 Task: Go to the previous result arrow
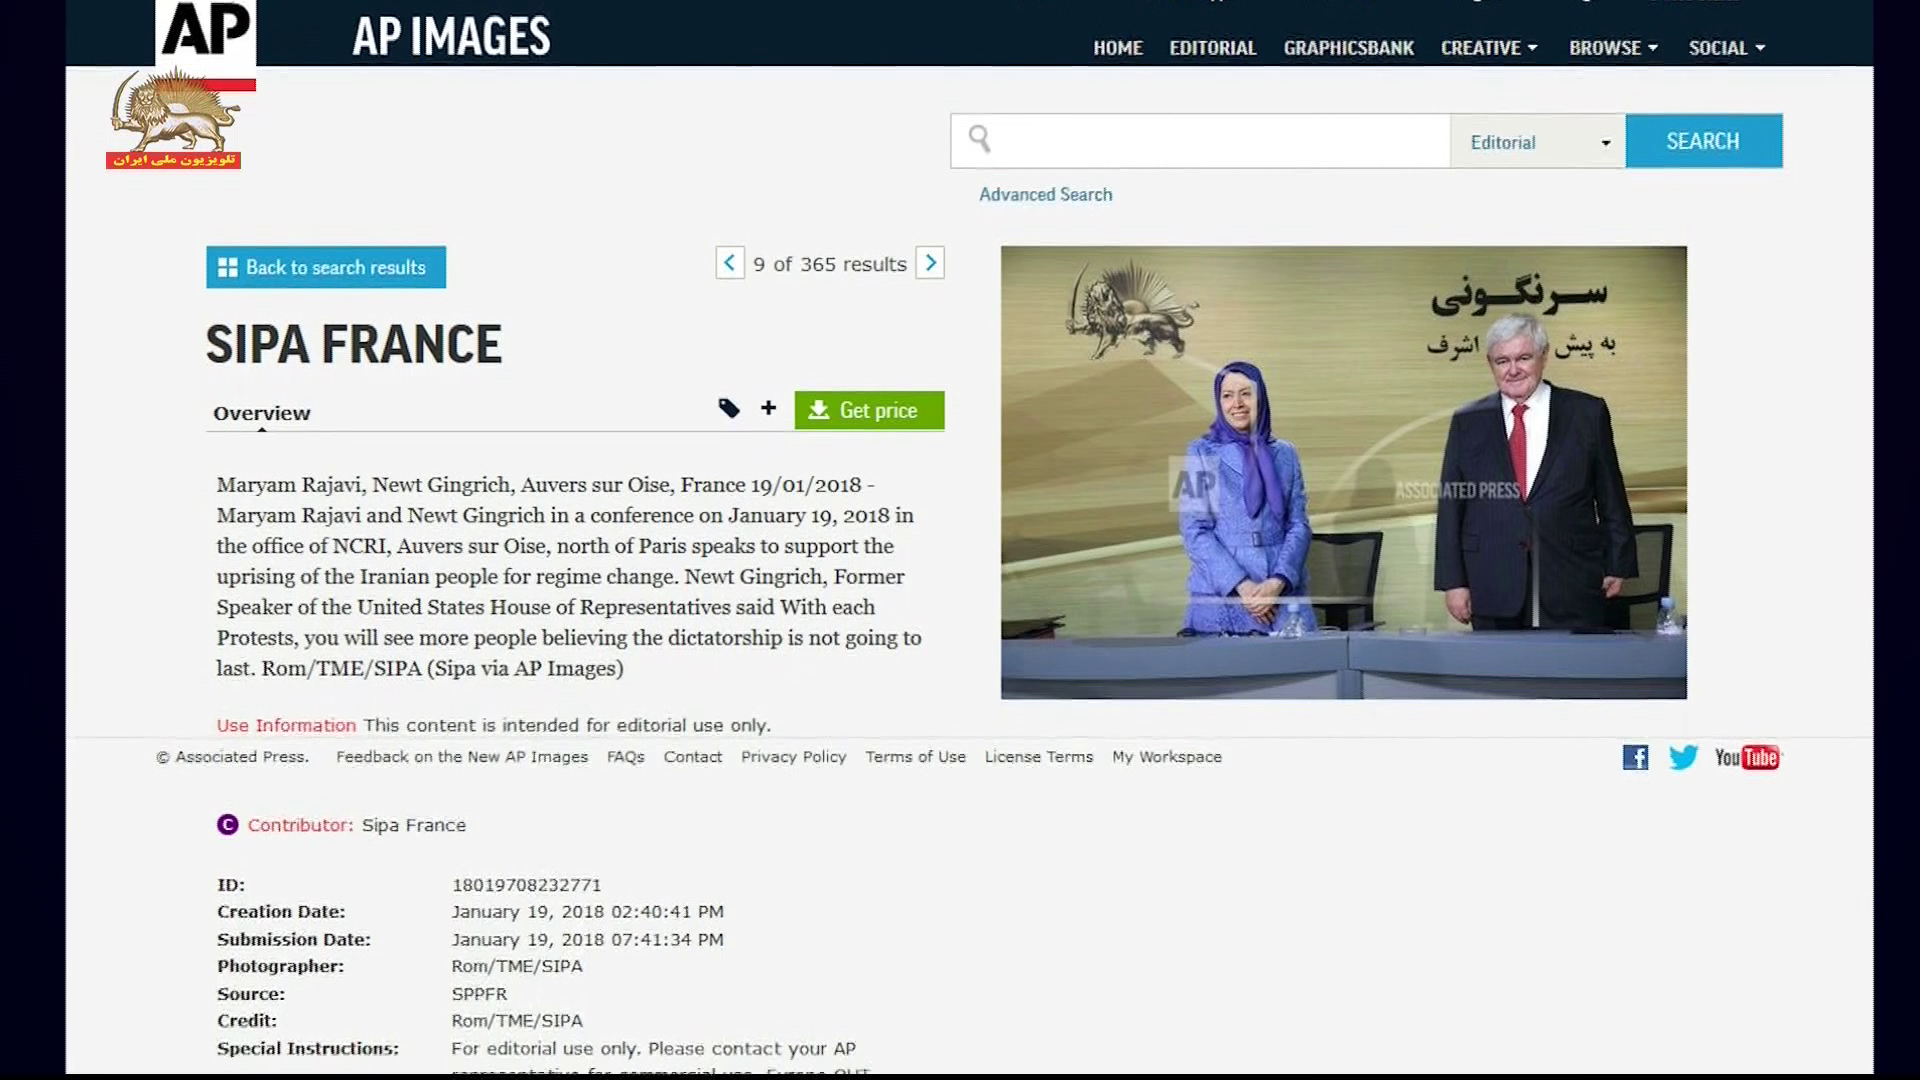[x=730, y=263]
